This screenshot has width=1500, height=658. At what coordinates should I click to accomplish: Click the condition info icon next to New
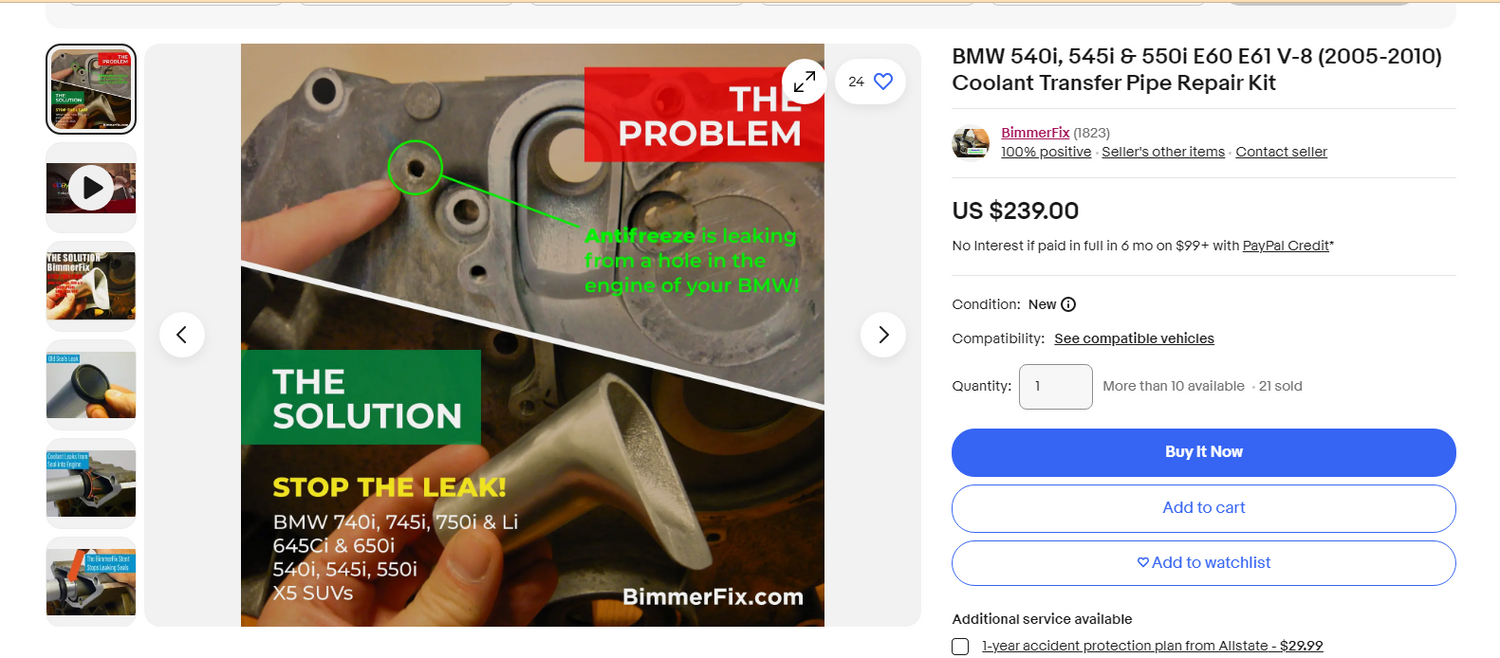click(x=1068, y=305)
